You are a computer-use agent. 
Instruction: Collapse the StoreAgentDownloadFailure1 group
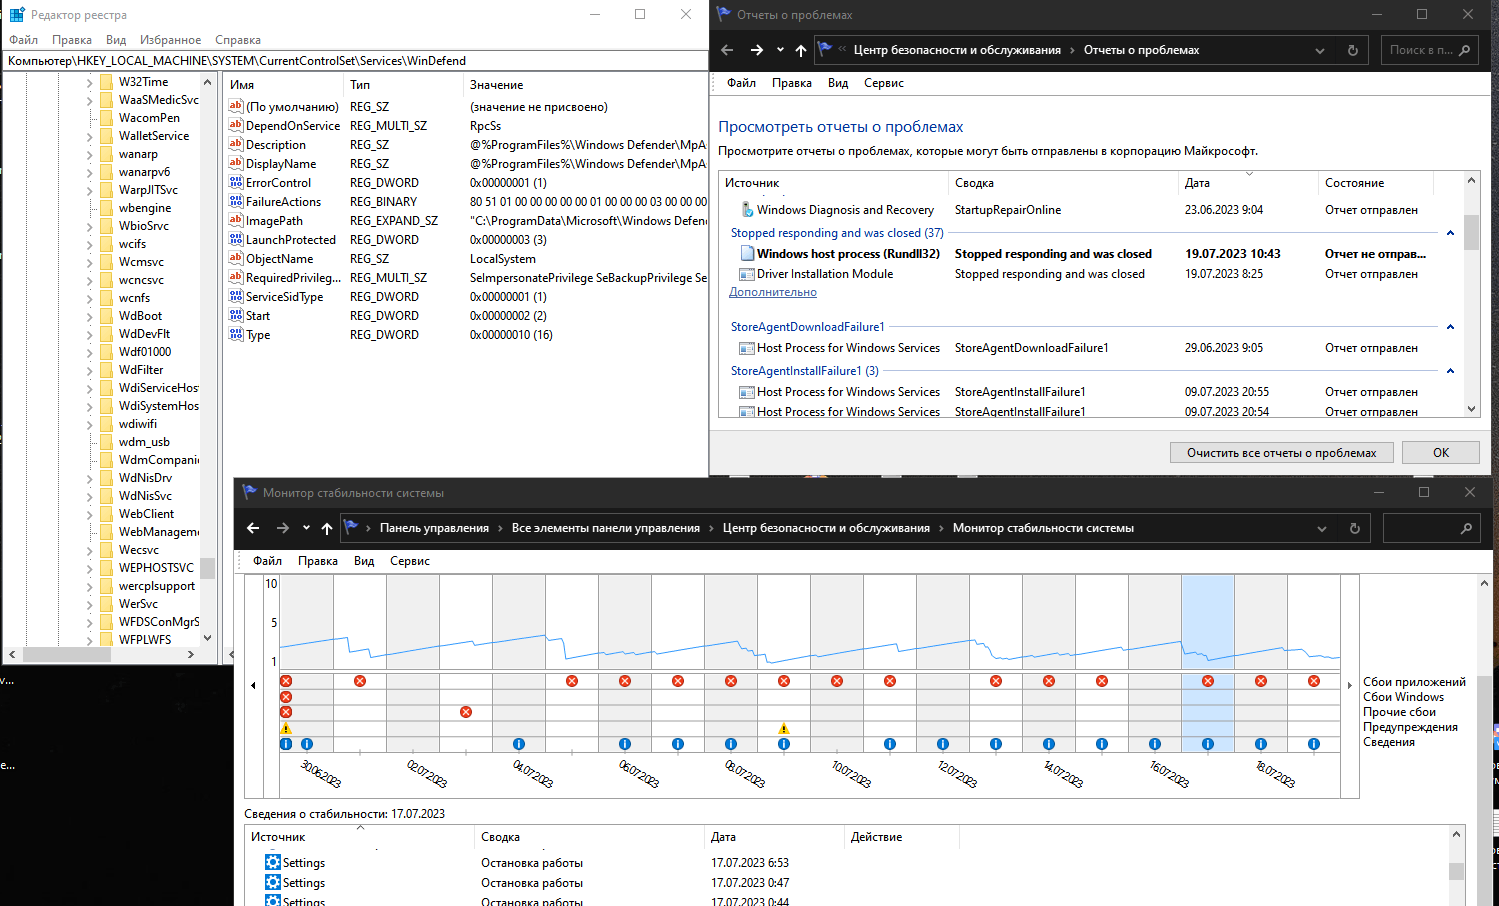1450,327
